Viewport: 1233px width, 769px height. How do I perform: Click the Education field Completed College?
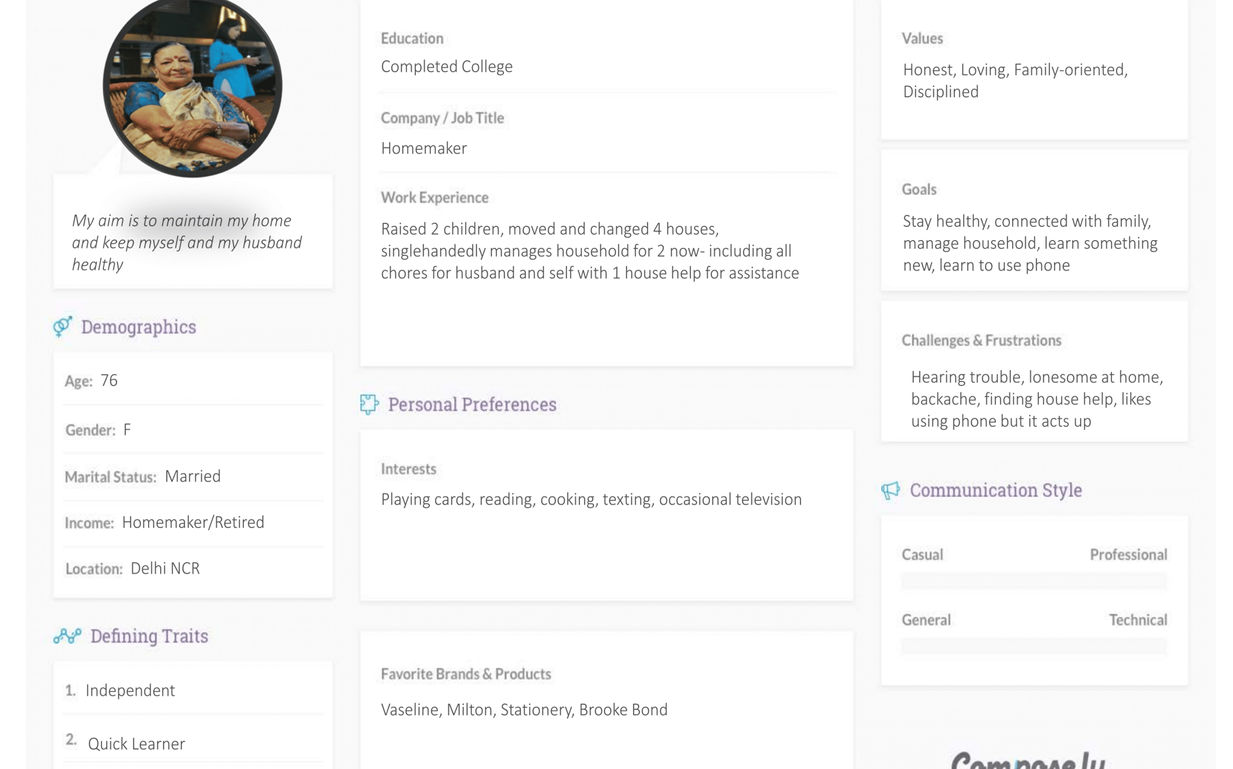click(447, 67)
